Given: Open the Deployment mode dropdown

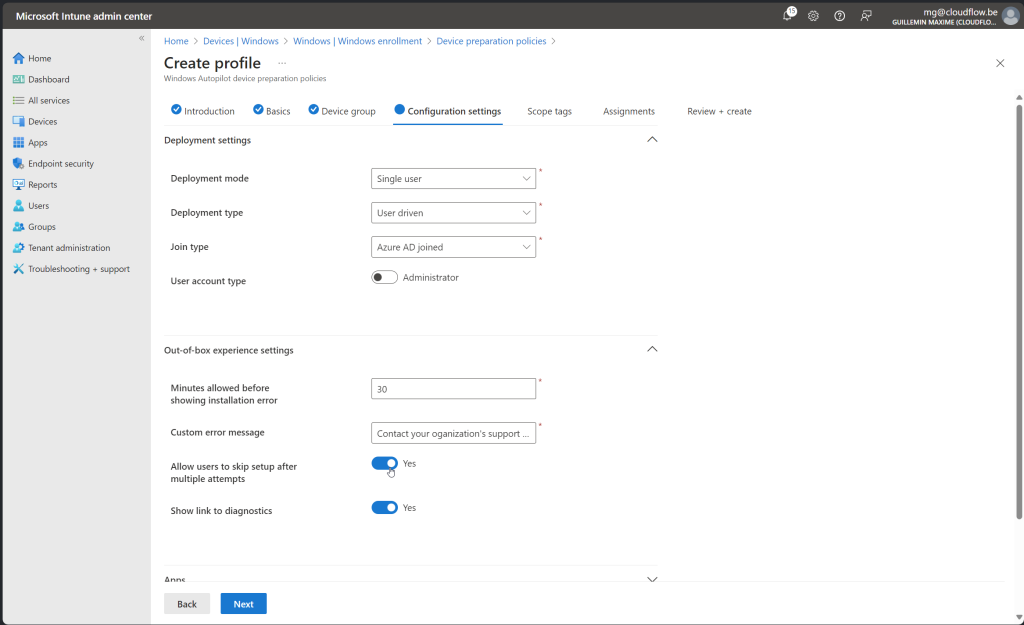Looking at the screenshot, I should click(x=453, y=178).
